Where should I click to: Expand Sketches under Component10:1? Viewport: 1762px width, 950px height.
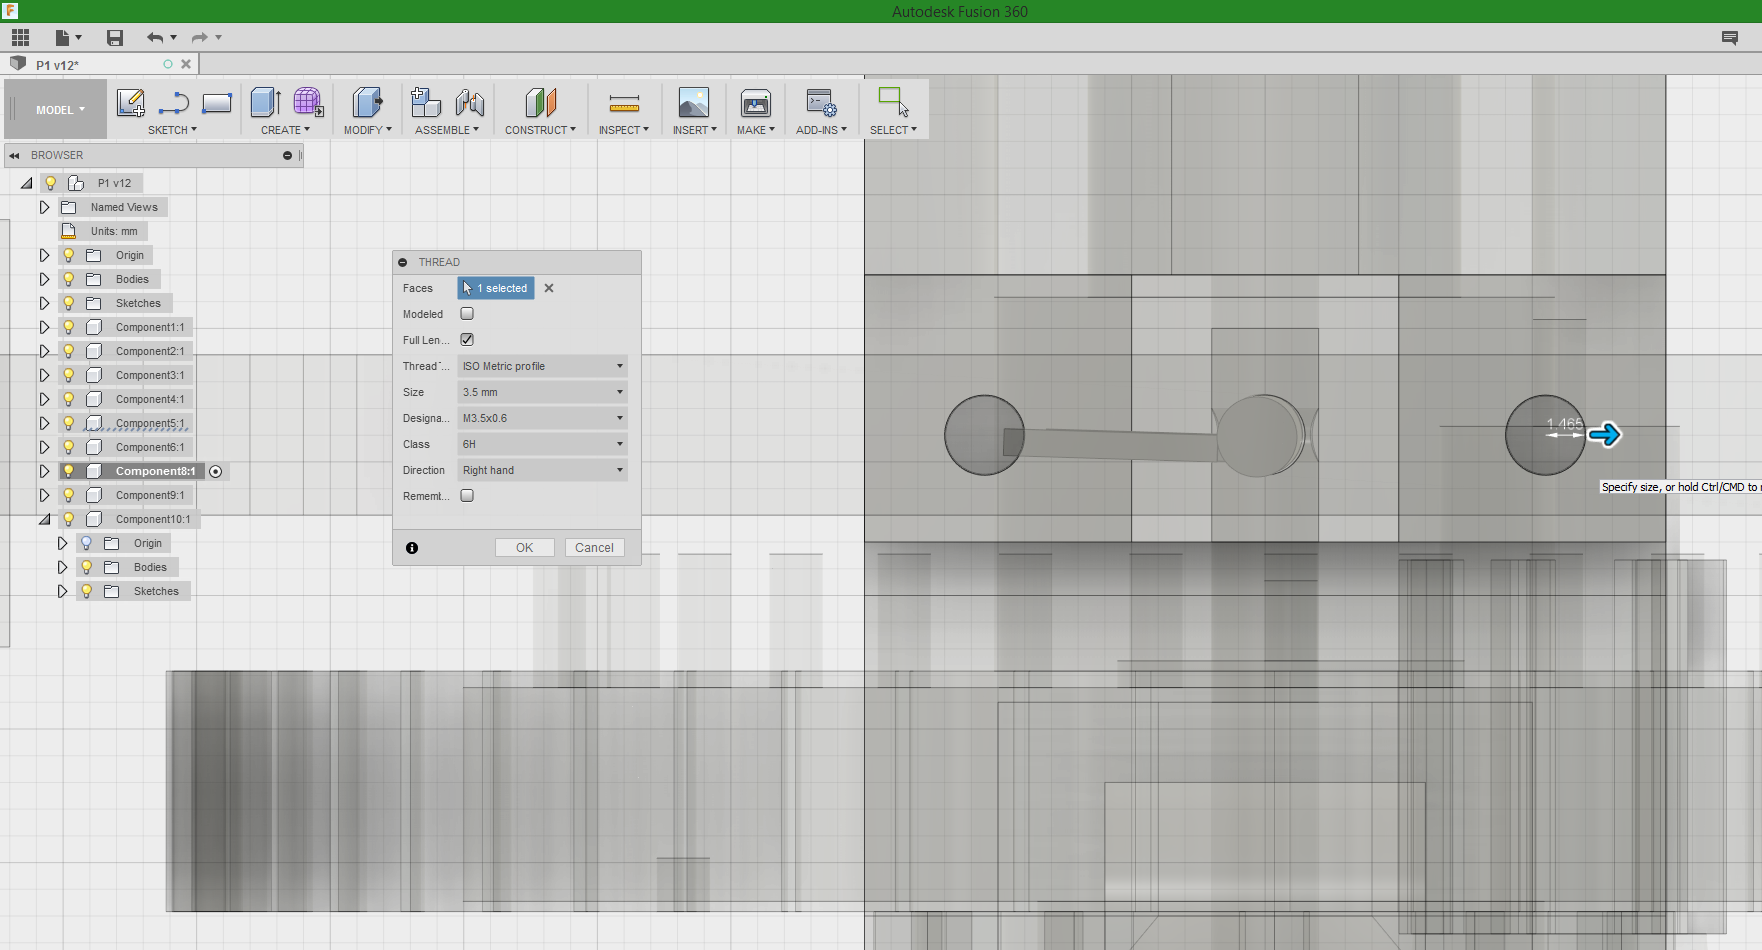62,591
